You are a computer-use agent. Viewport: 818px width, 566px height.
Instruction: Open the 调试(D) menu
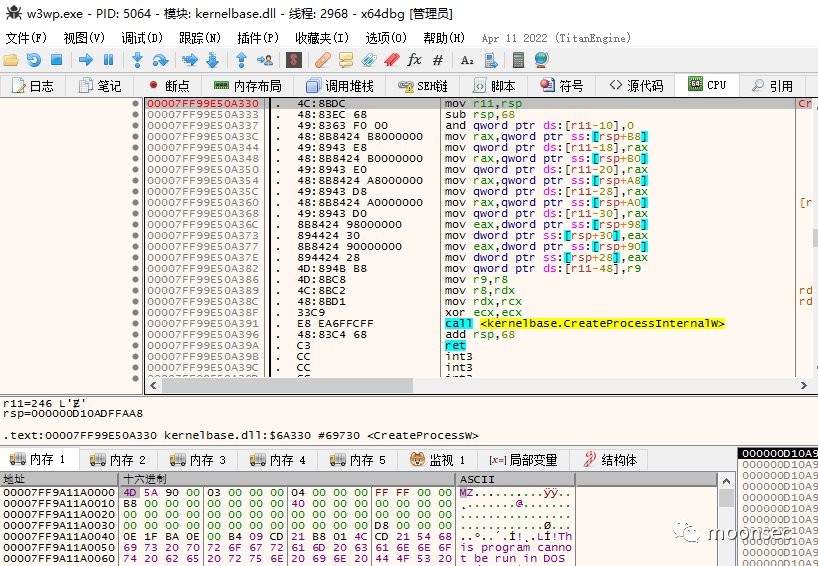(142, 38)
